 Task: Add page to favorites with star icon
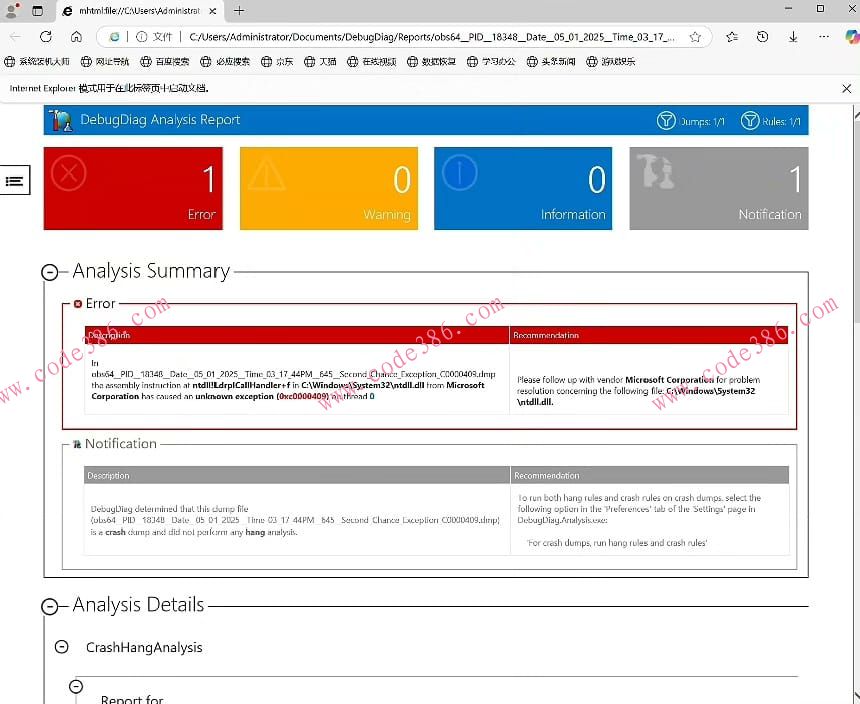[x=695, y=37]
